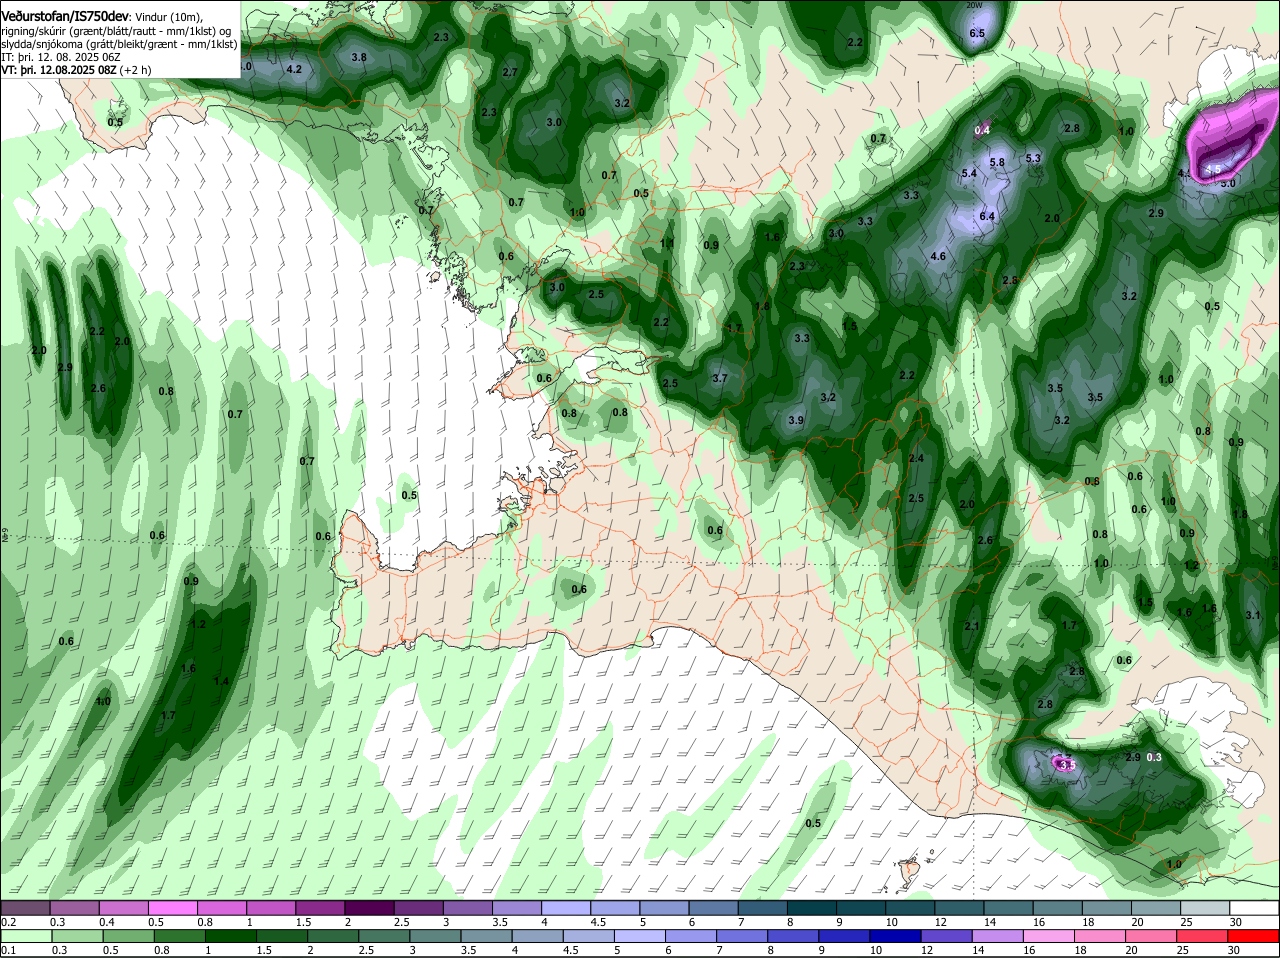The width and height of the screenshot is (1280, 958).
Task: Click the 0.2 label in top legend row
Action: (8, 922)
